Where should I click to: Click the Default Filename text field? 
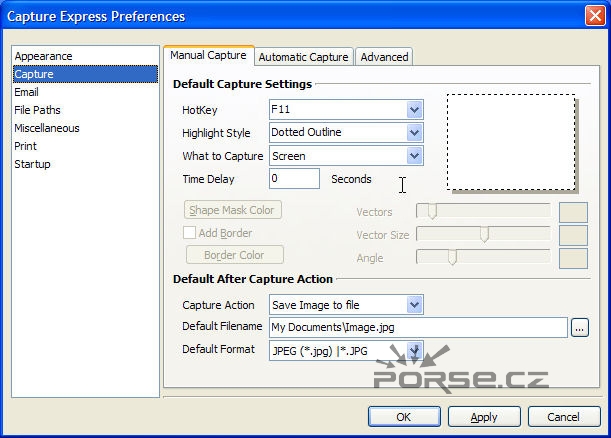(x=418, y=327)
